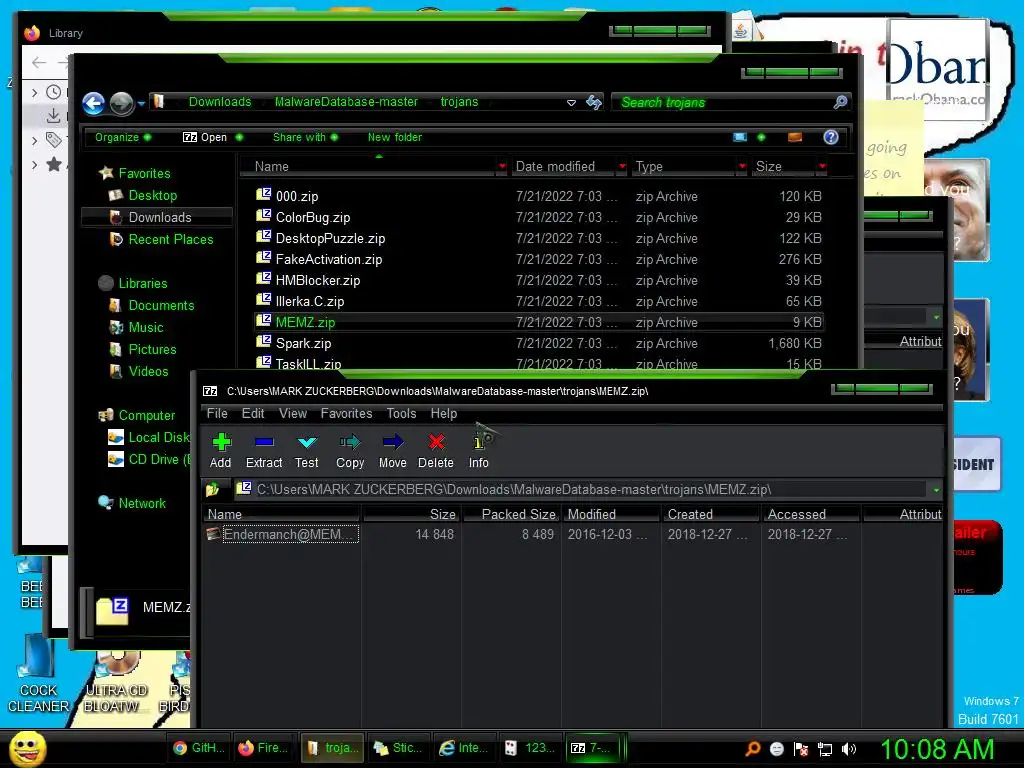Sort 7-Zip list by Packed Size column
The image size is (1024, 768).
pyautogui.click(x=511, y=514)
